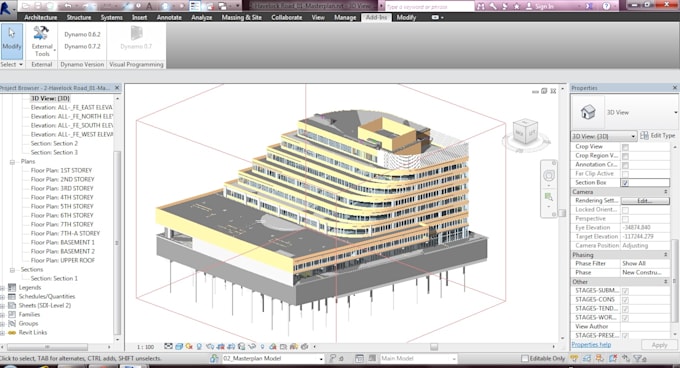This screenshot has height=368, width=680.
Task: Click the help question mark icon in title bar
Action: (606, 6)
